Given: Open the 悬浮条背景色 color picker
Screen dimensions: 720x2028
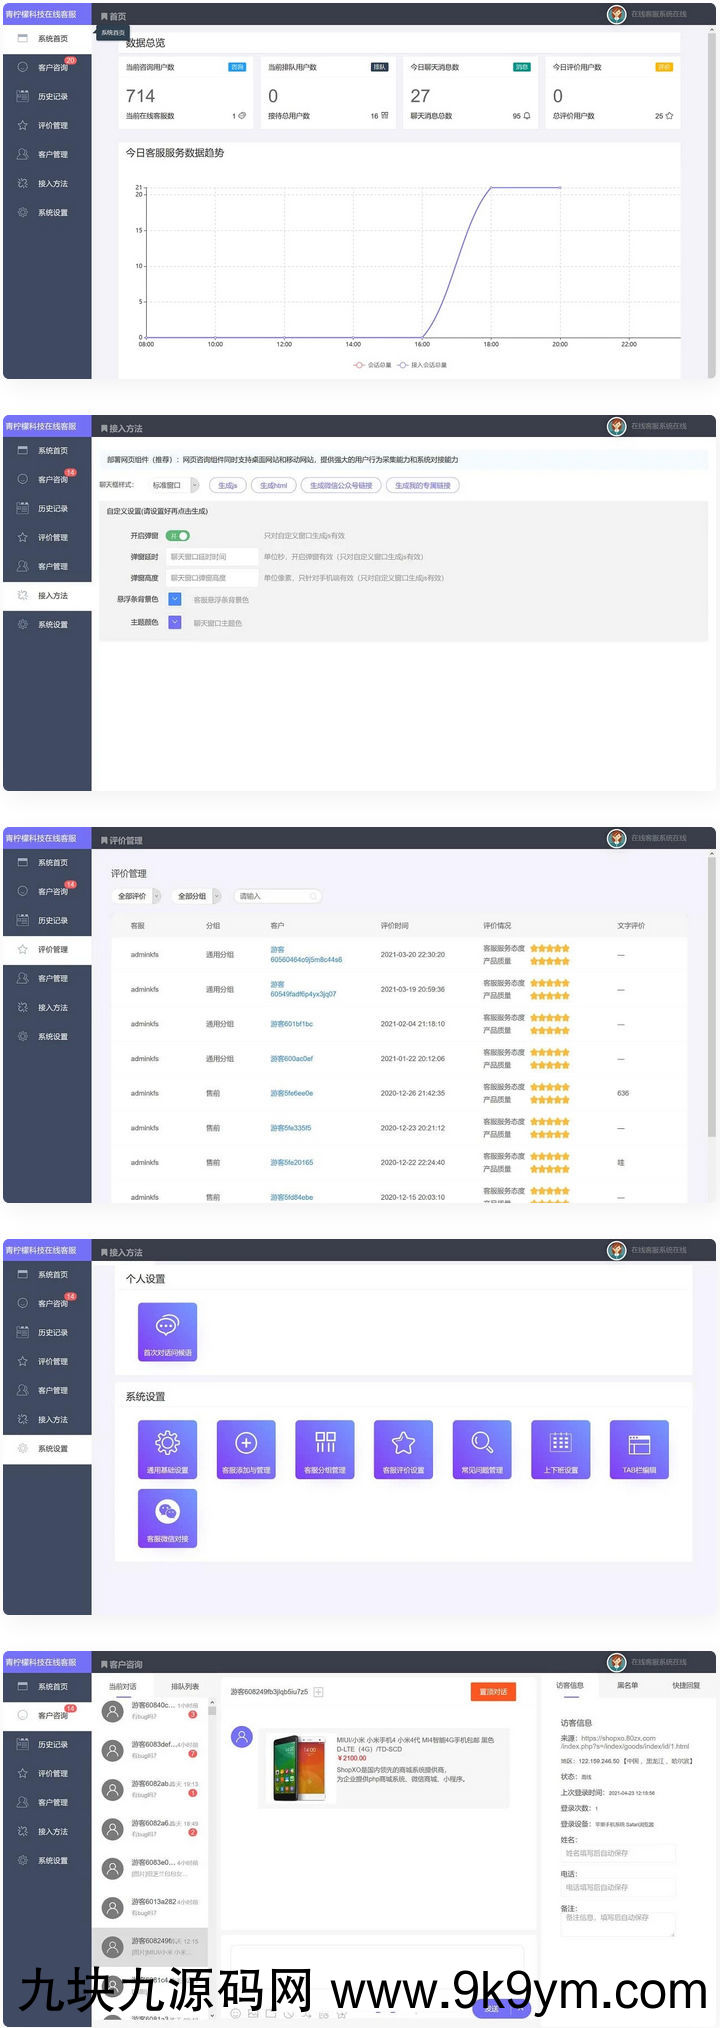Looking at the screenshot, I should [x=175, y=599].
